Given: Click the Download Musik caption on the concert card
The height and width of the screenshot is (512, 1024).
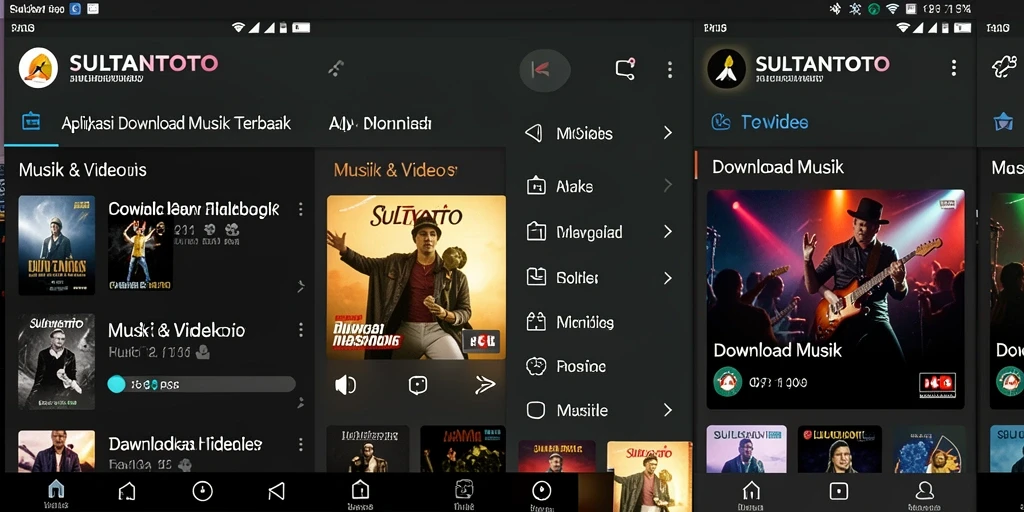Looking at the screenshot, I should pyautogui.click(x=777, y=350).
